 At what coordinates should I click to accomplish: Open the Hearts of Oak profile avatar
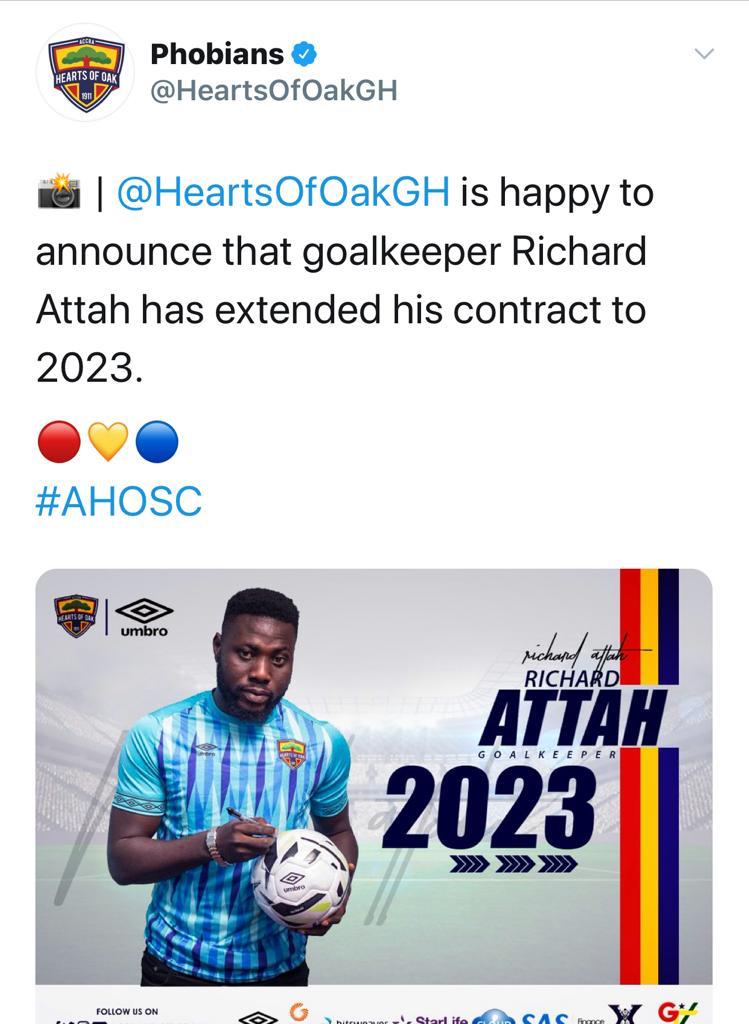(x=86, y=72)
